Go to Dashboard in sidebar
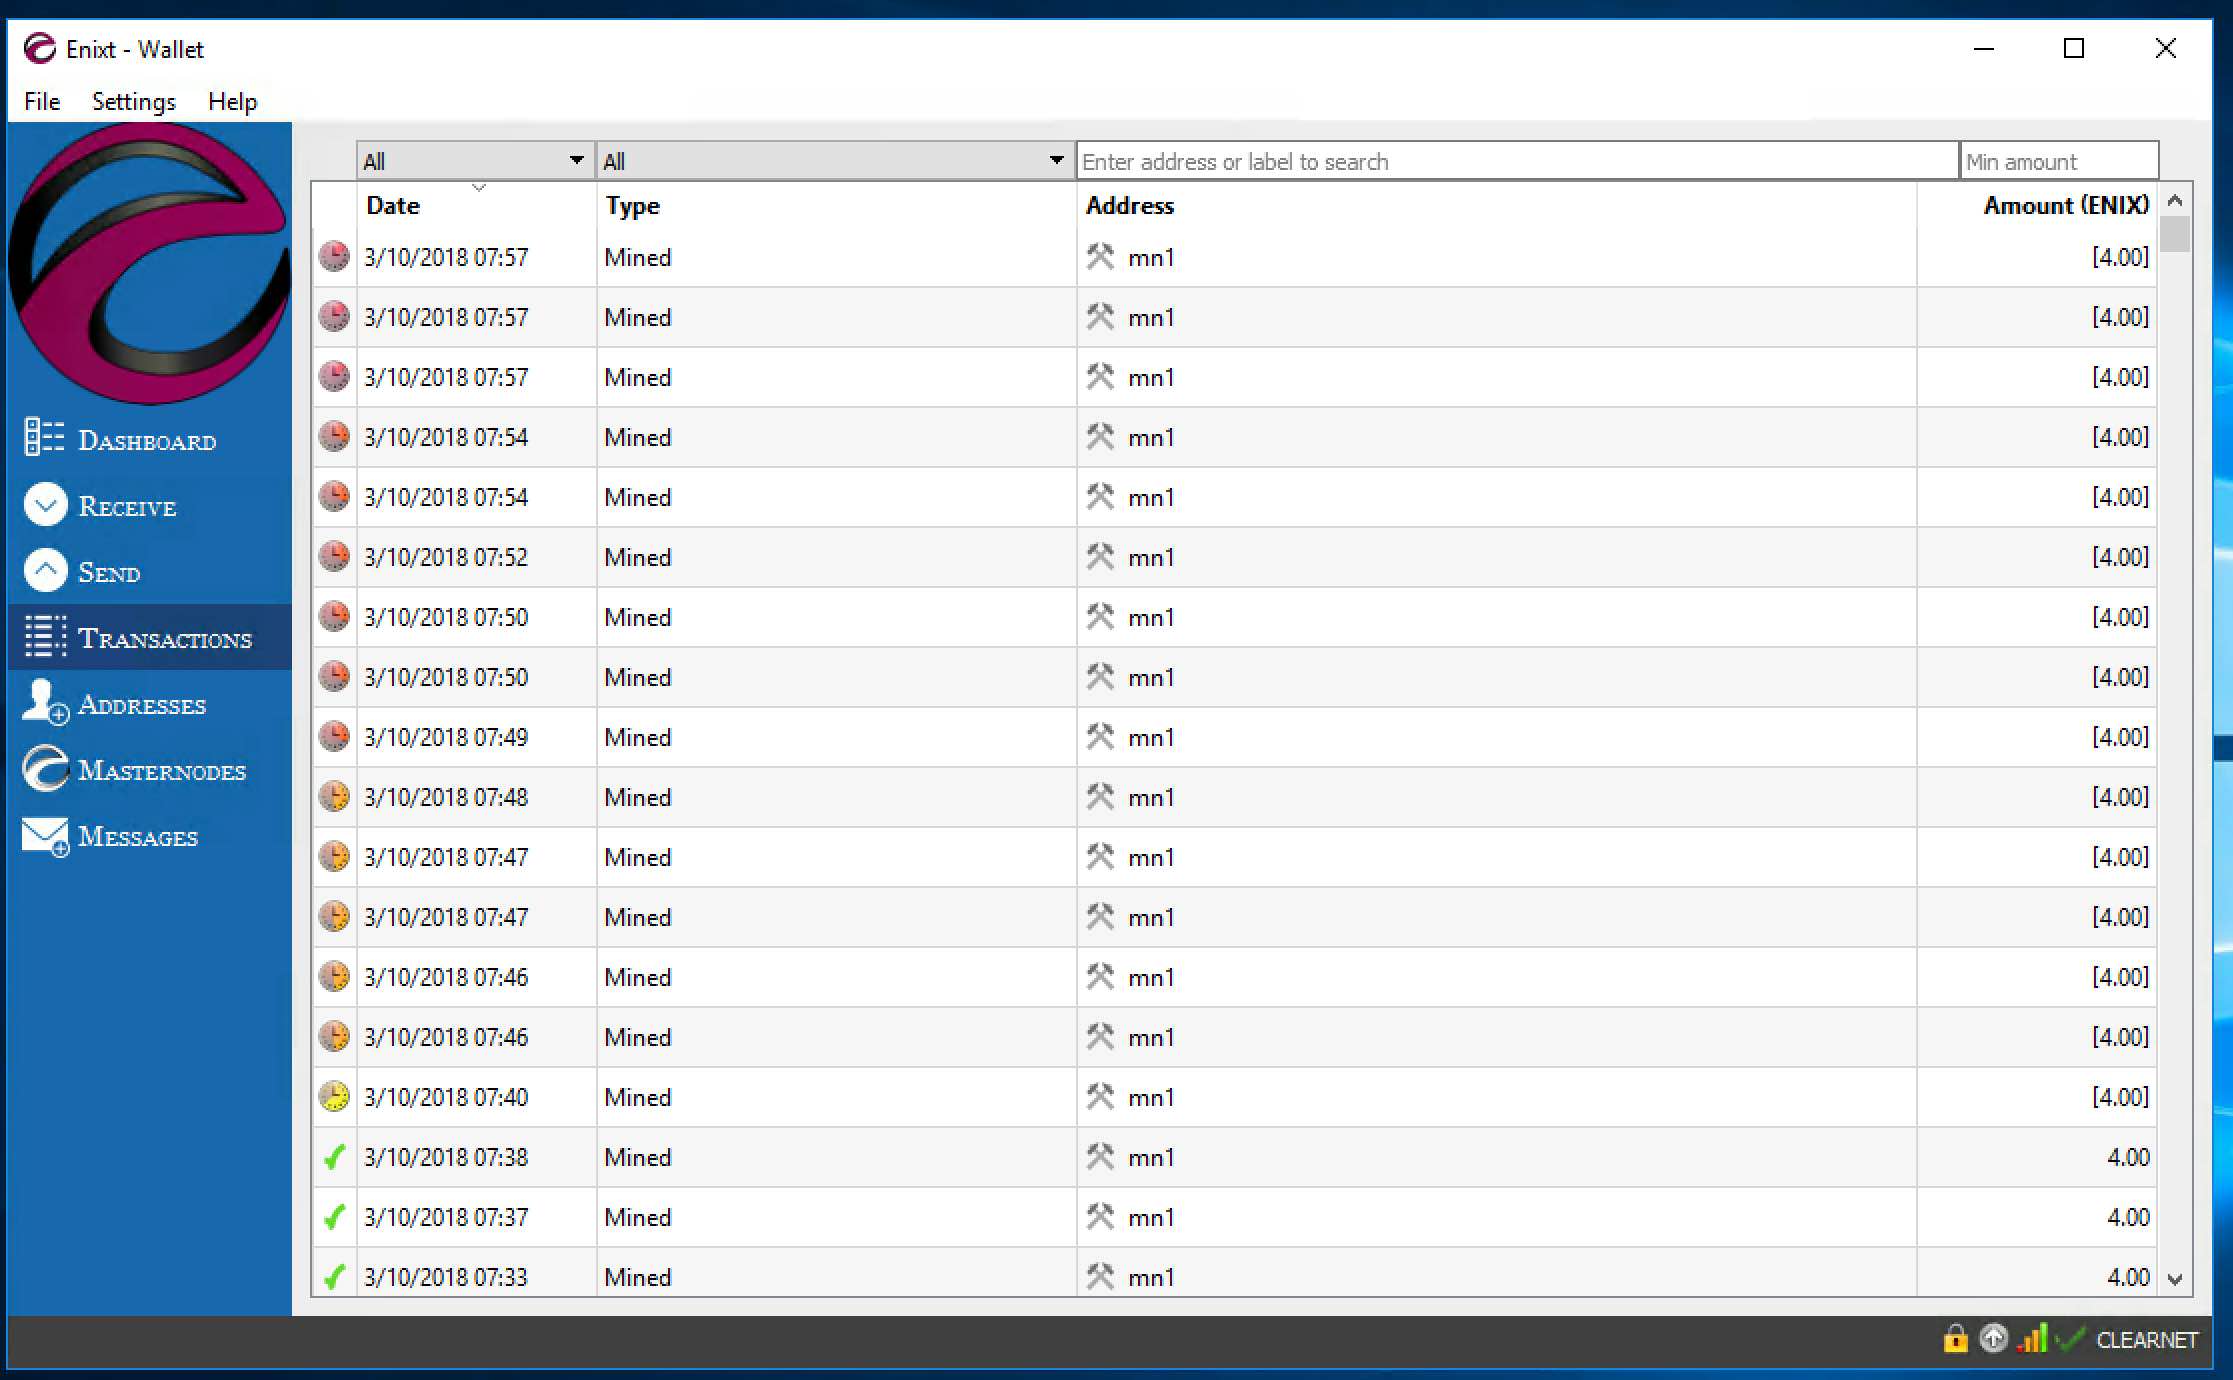 pos(147,441)
